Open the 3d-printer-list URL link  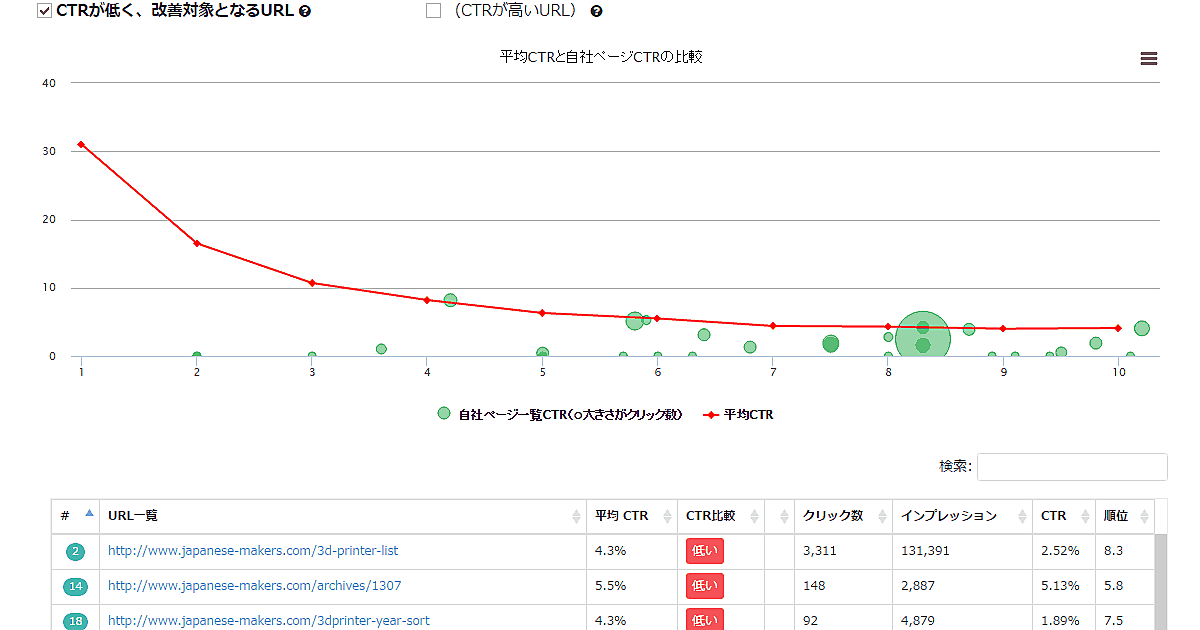click(x=253, y=551)
